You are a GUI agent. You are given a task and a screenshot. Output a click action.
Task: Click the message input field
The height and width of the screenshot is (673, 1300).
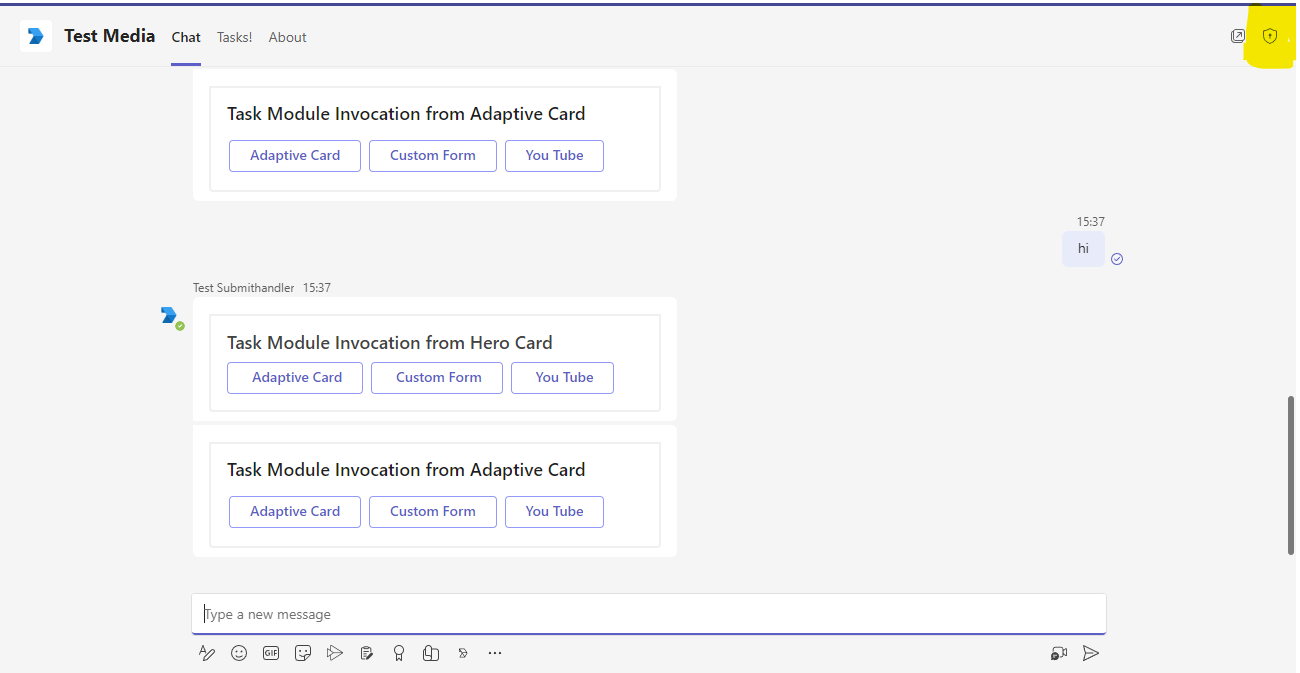click(648, 613)
